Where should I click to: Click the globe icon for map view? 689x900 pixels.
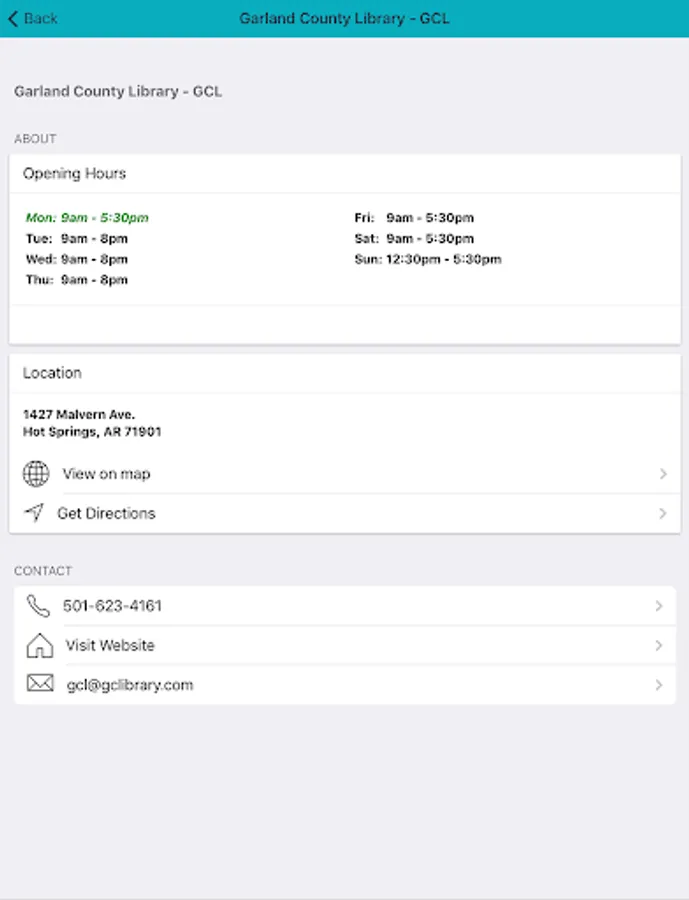pyautogui.click(x=36, y=474)
